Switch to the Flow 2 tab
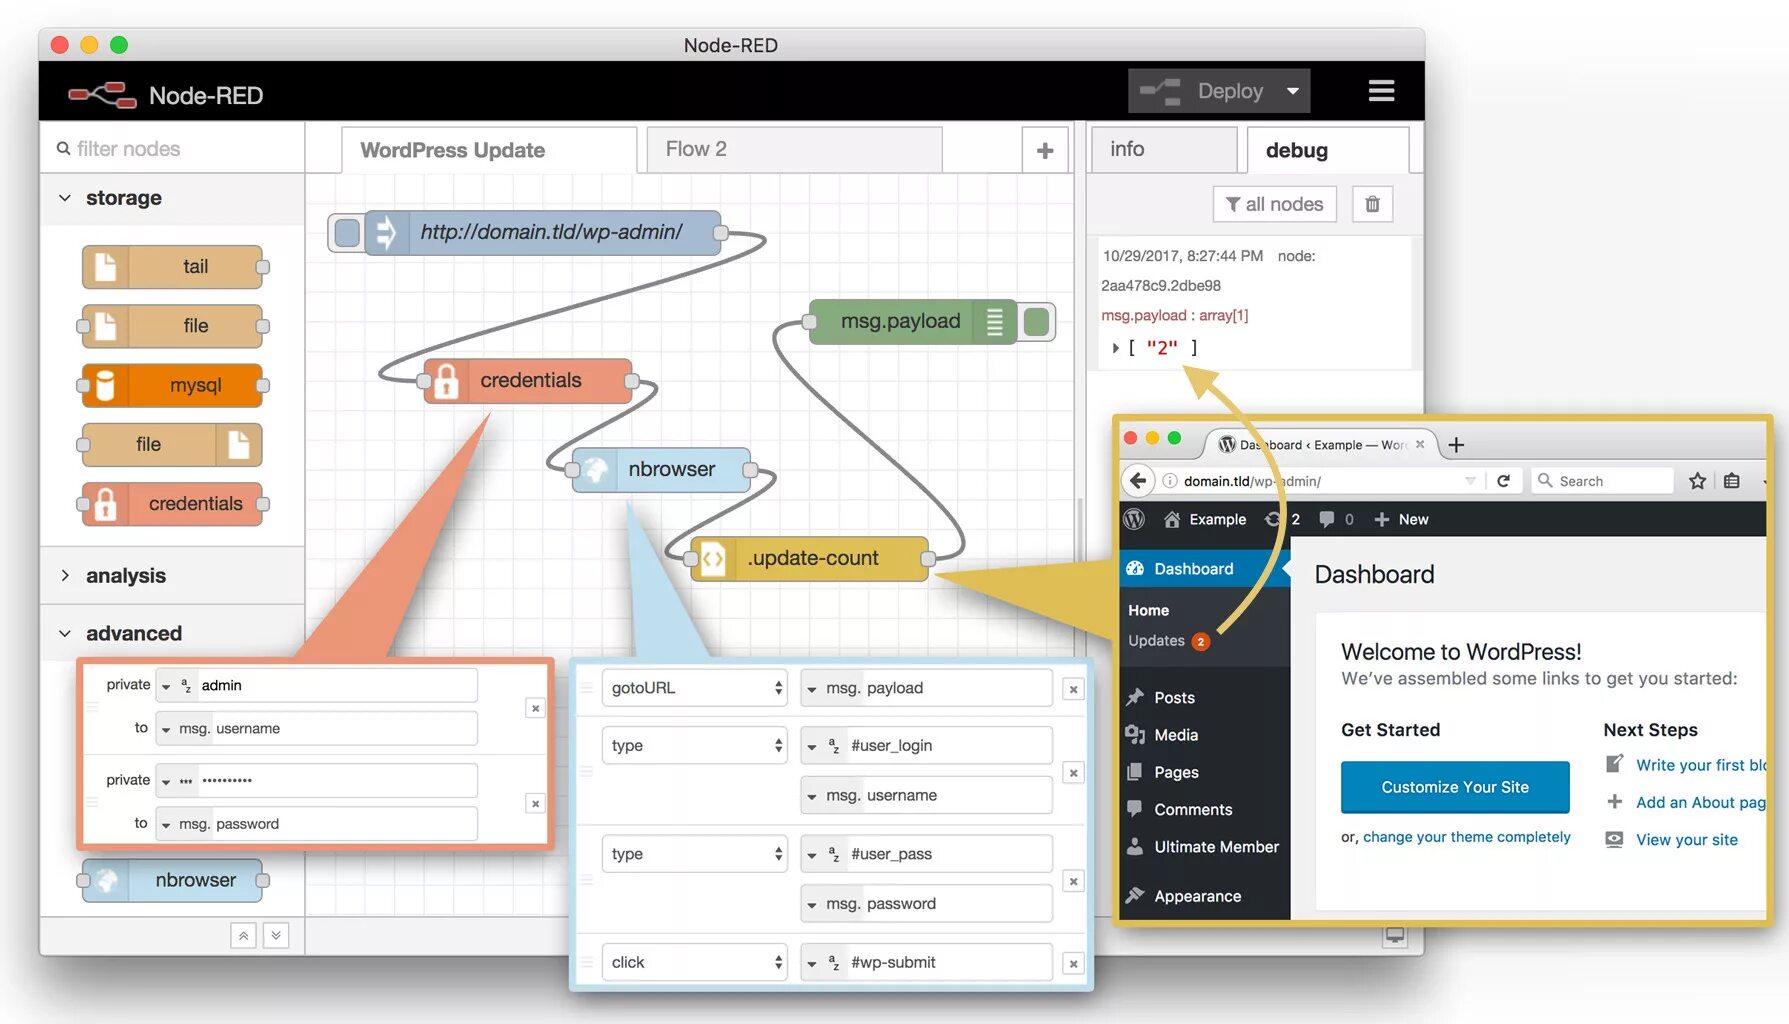The image size is (1789, 1024). pos(794,149)
